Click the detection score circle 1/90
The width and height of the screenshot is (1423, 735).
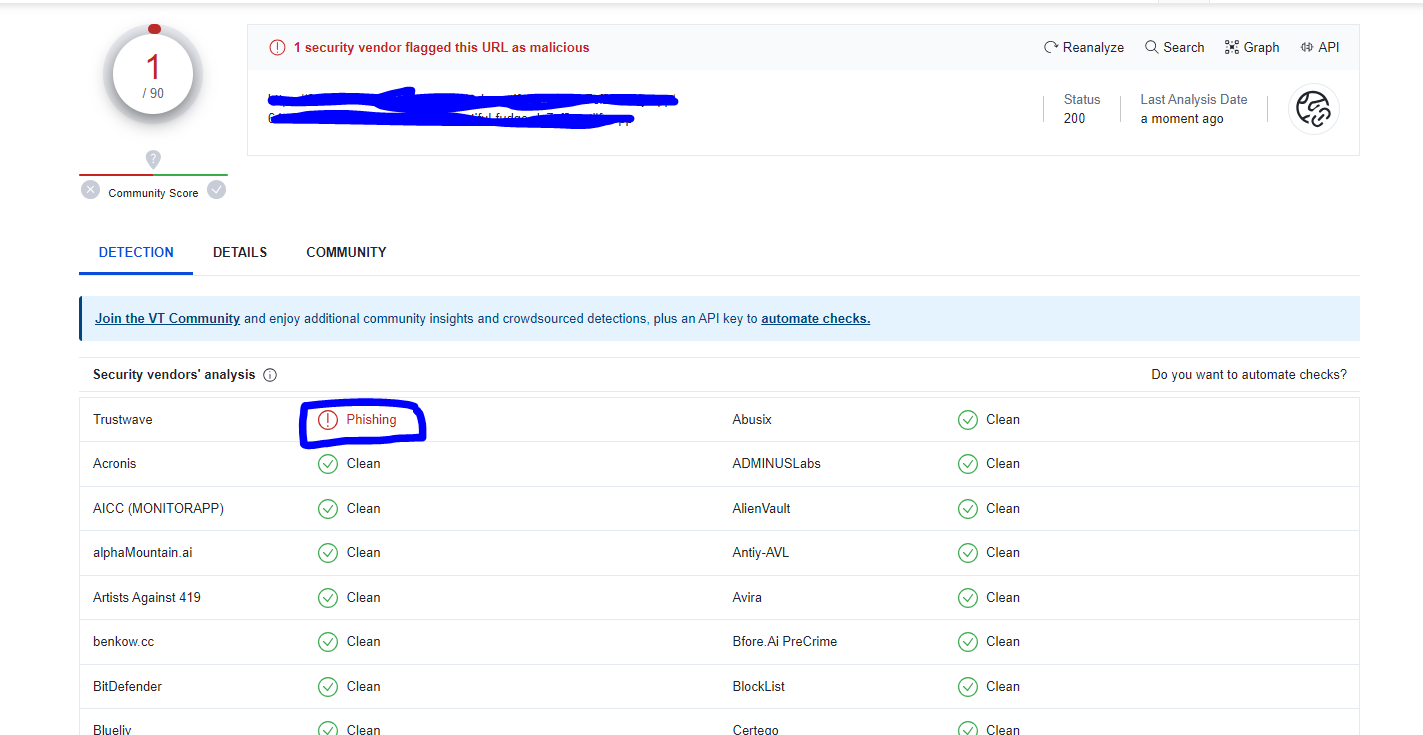pyautogui.click(x=153, y=75)
